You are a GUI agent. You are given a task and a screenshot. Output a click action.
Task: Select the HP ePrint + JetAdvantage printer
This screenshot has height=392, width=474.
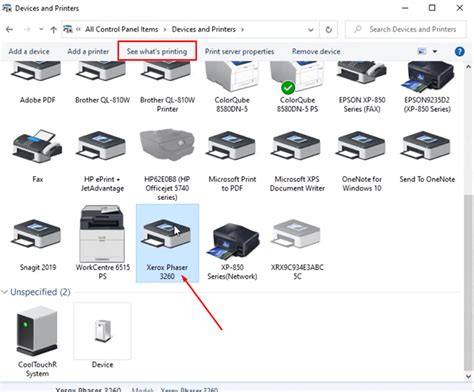[x=102, y=146]
